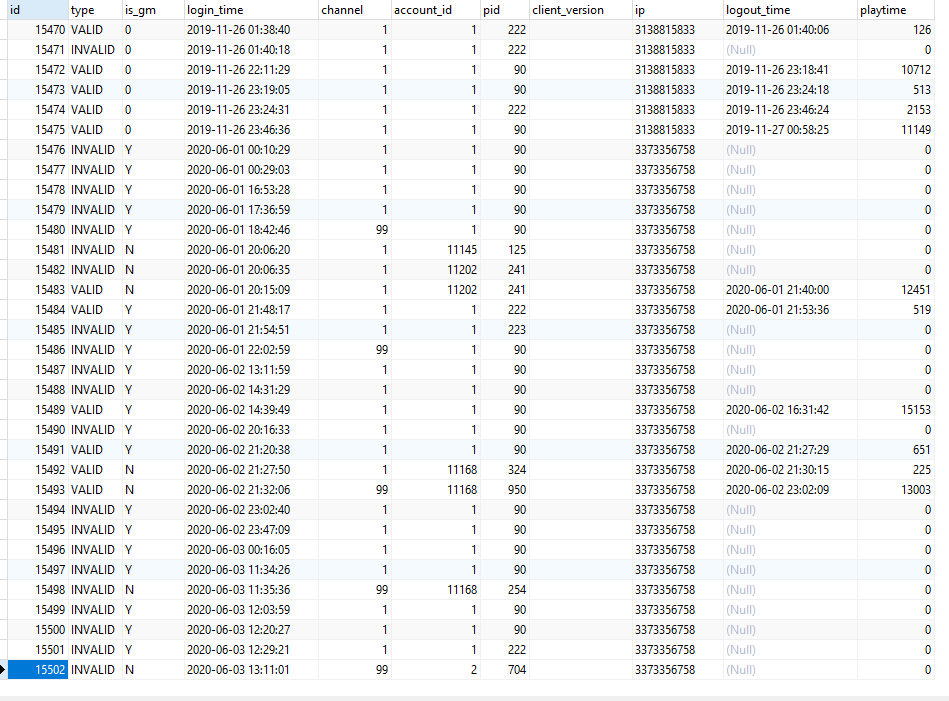Click the account_id column header
Screen dimensions: 949x701
pyautogui.click(x=436, y=10)
